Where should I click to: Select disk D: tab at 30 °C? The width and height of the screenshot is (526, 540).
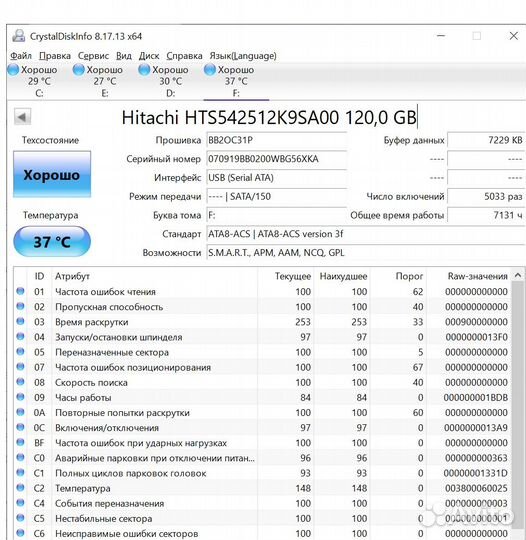[171, 81]
